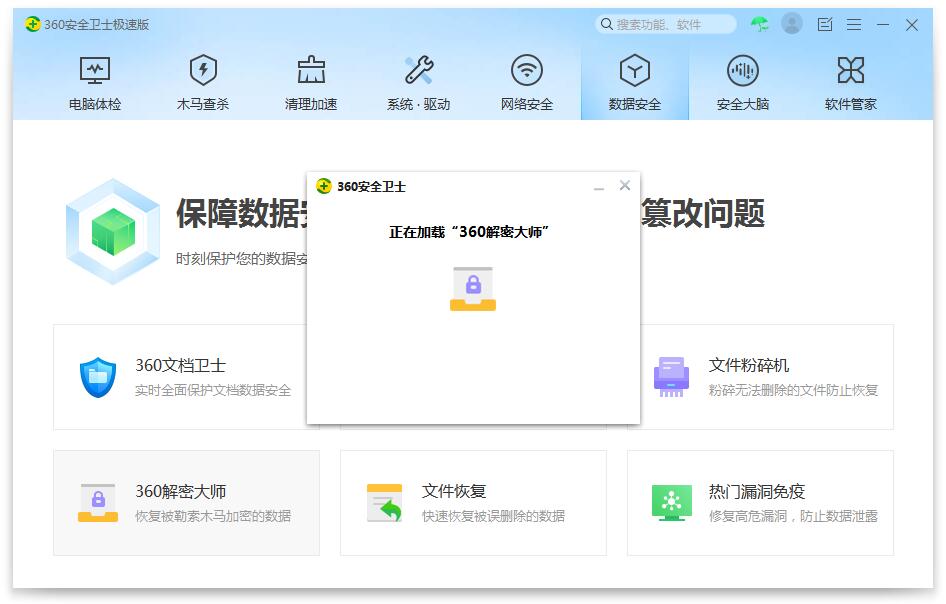The width and height of the screenshot is (946, 604).
Task: Click 实时全面保护文档数据安全 description text
Action: point(213,390)
